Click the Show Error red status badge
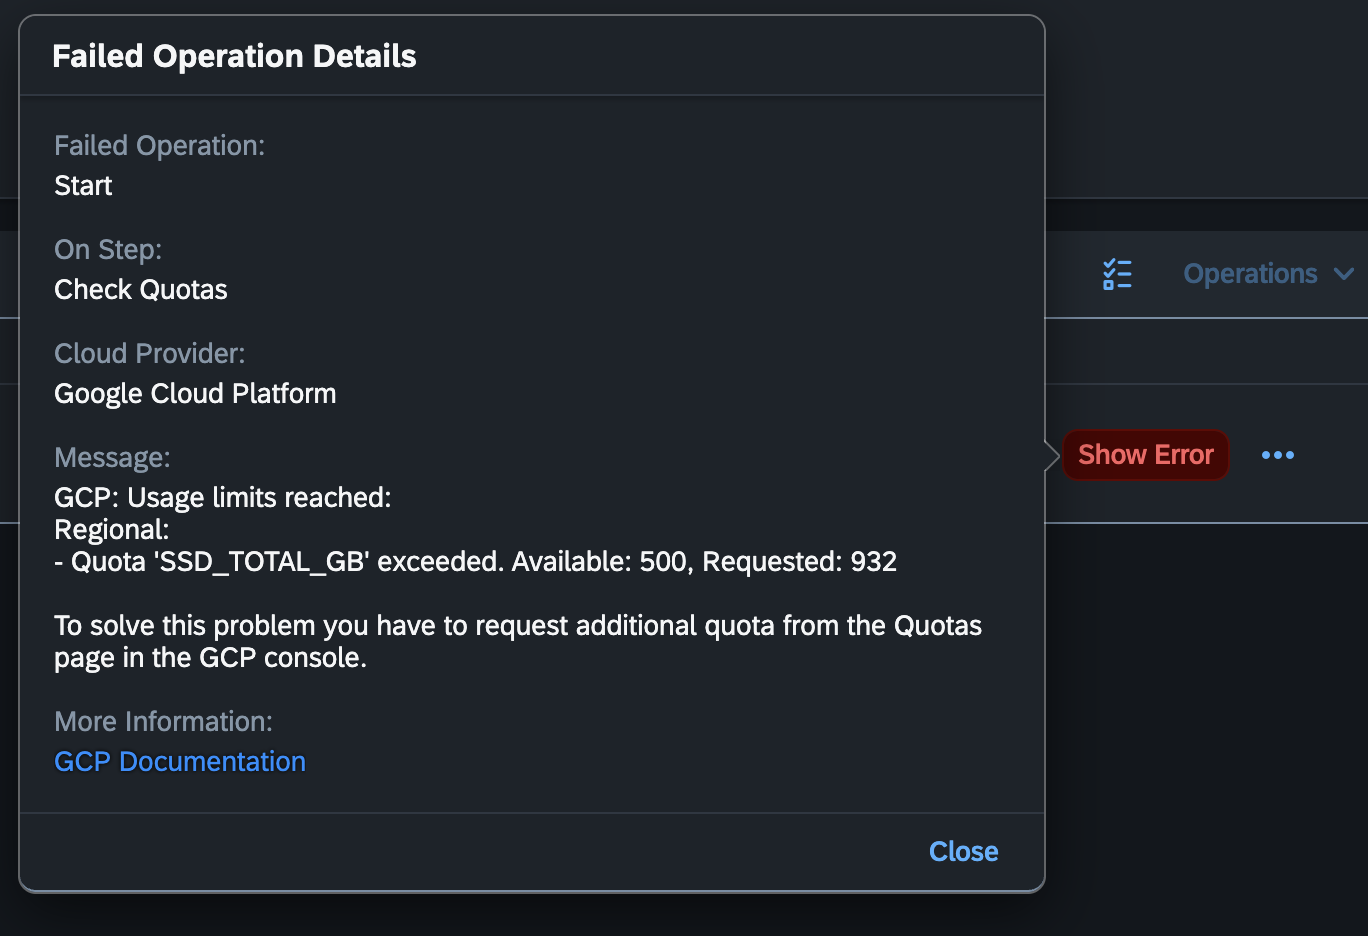 click(1145, 455)
